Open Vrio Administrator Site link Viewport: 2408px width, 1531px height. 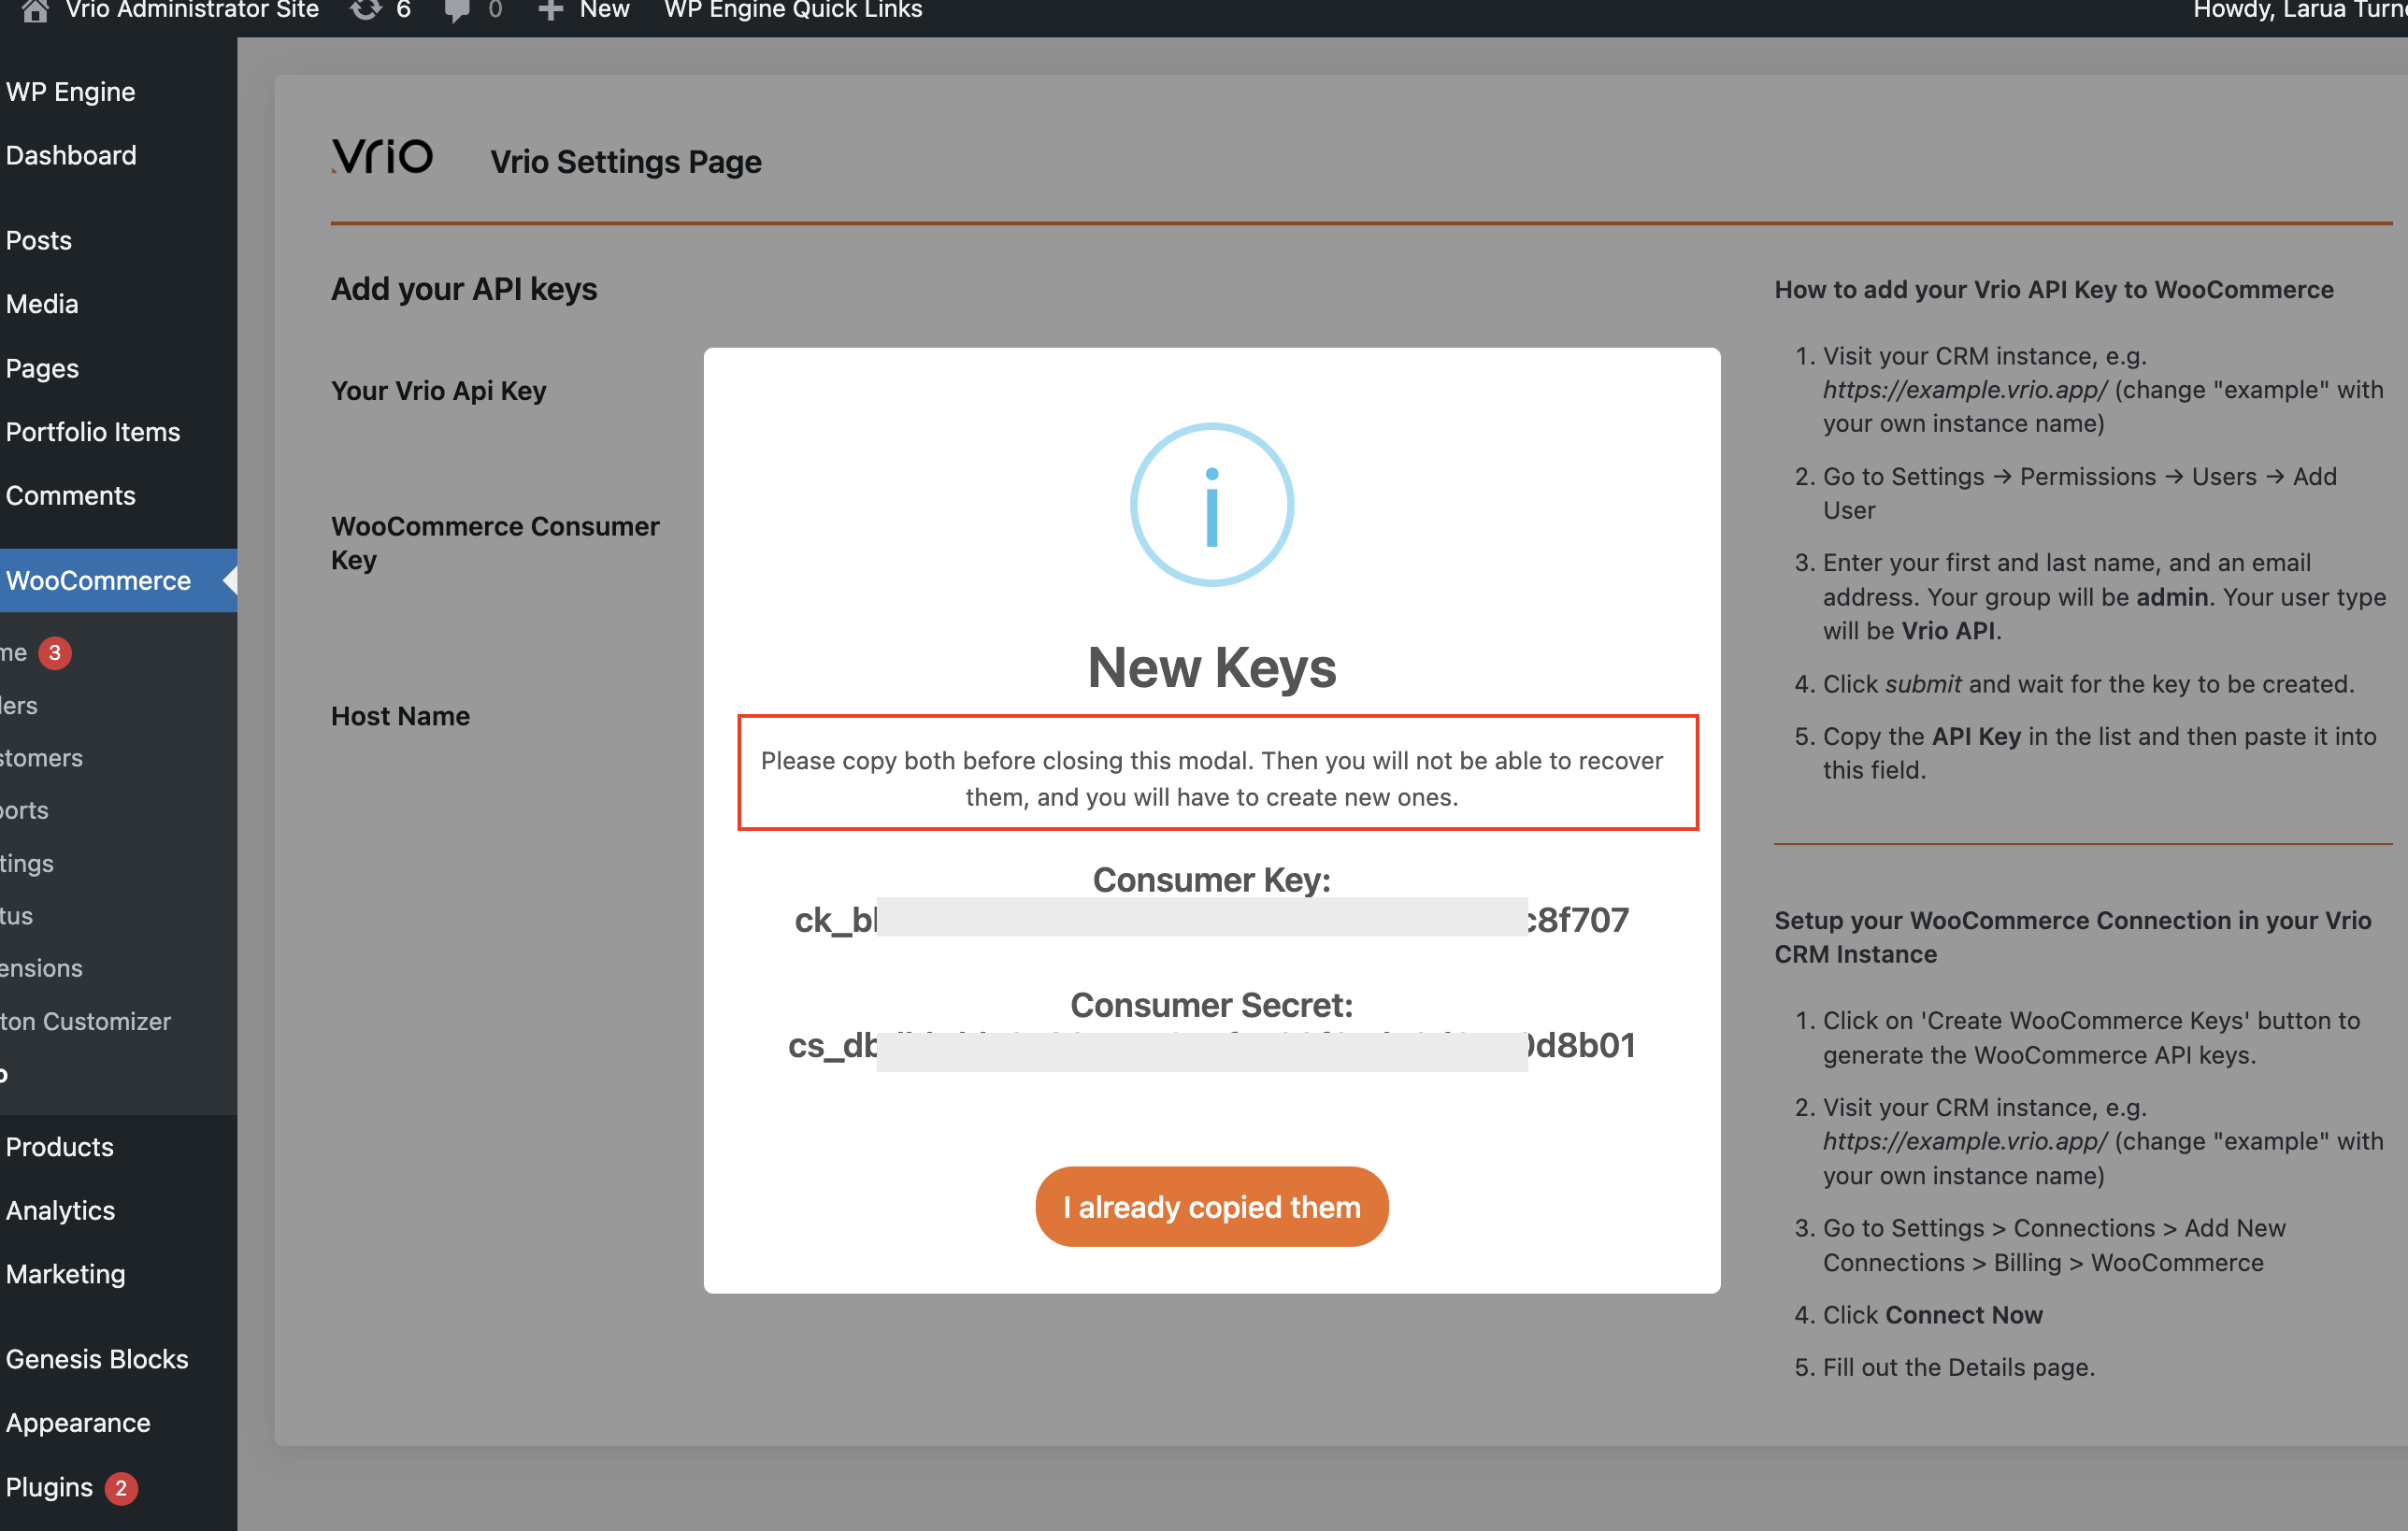tap(192, 10)
